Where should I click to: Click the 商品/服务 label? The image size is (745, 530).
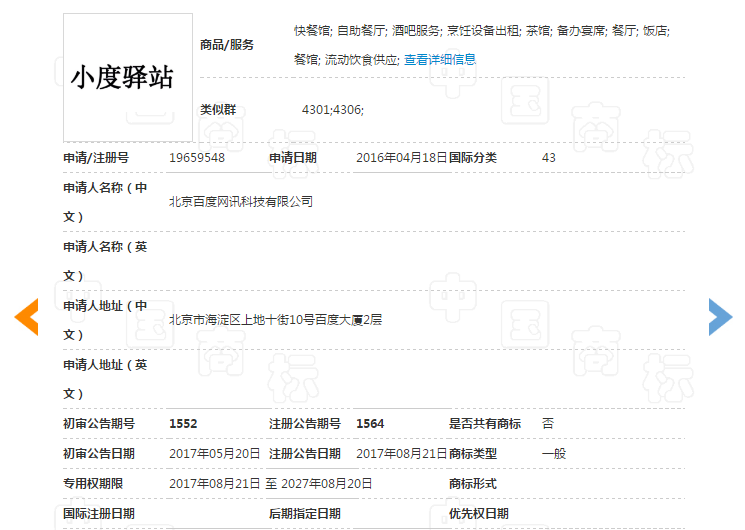pos(227,45)
